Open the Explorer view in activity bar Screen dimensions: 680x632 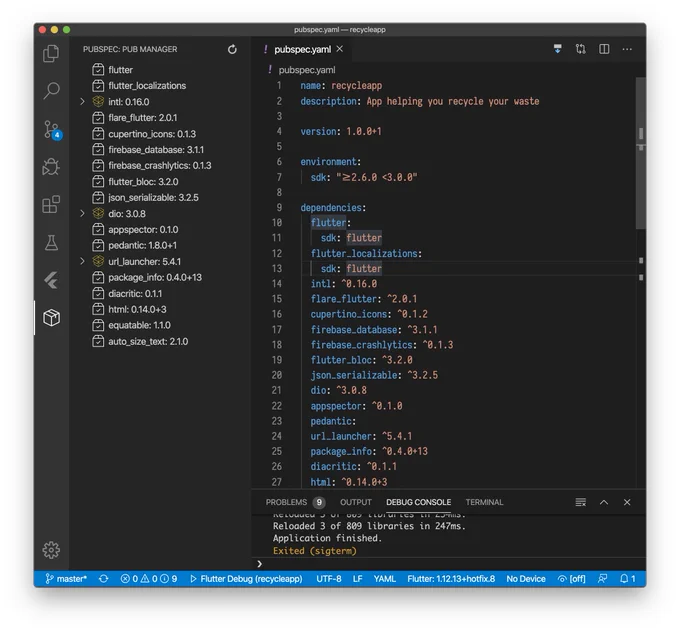51,53
